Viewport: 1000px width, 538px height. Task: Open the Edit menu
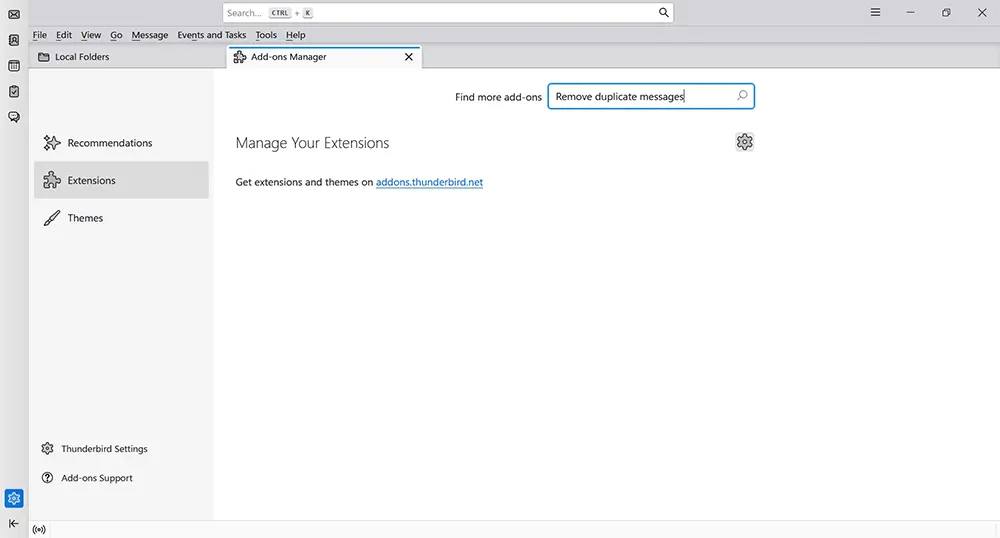64,35
